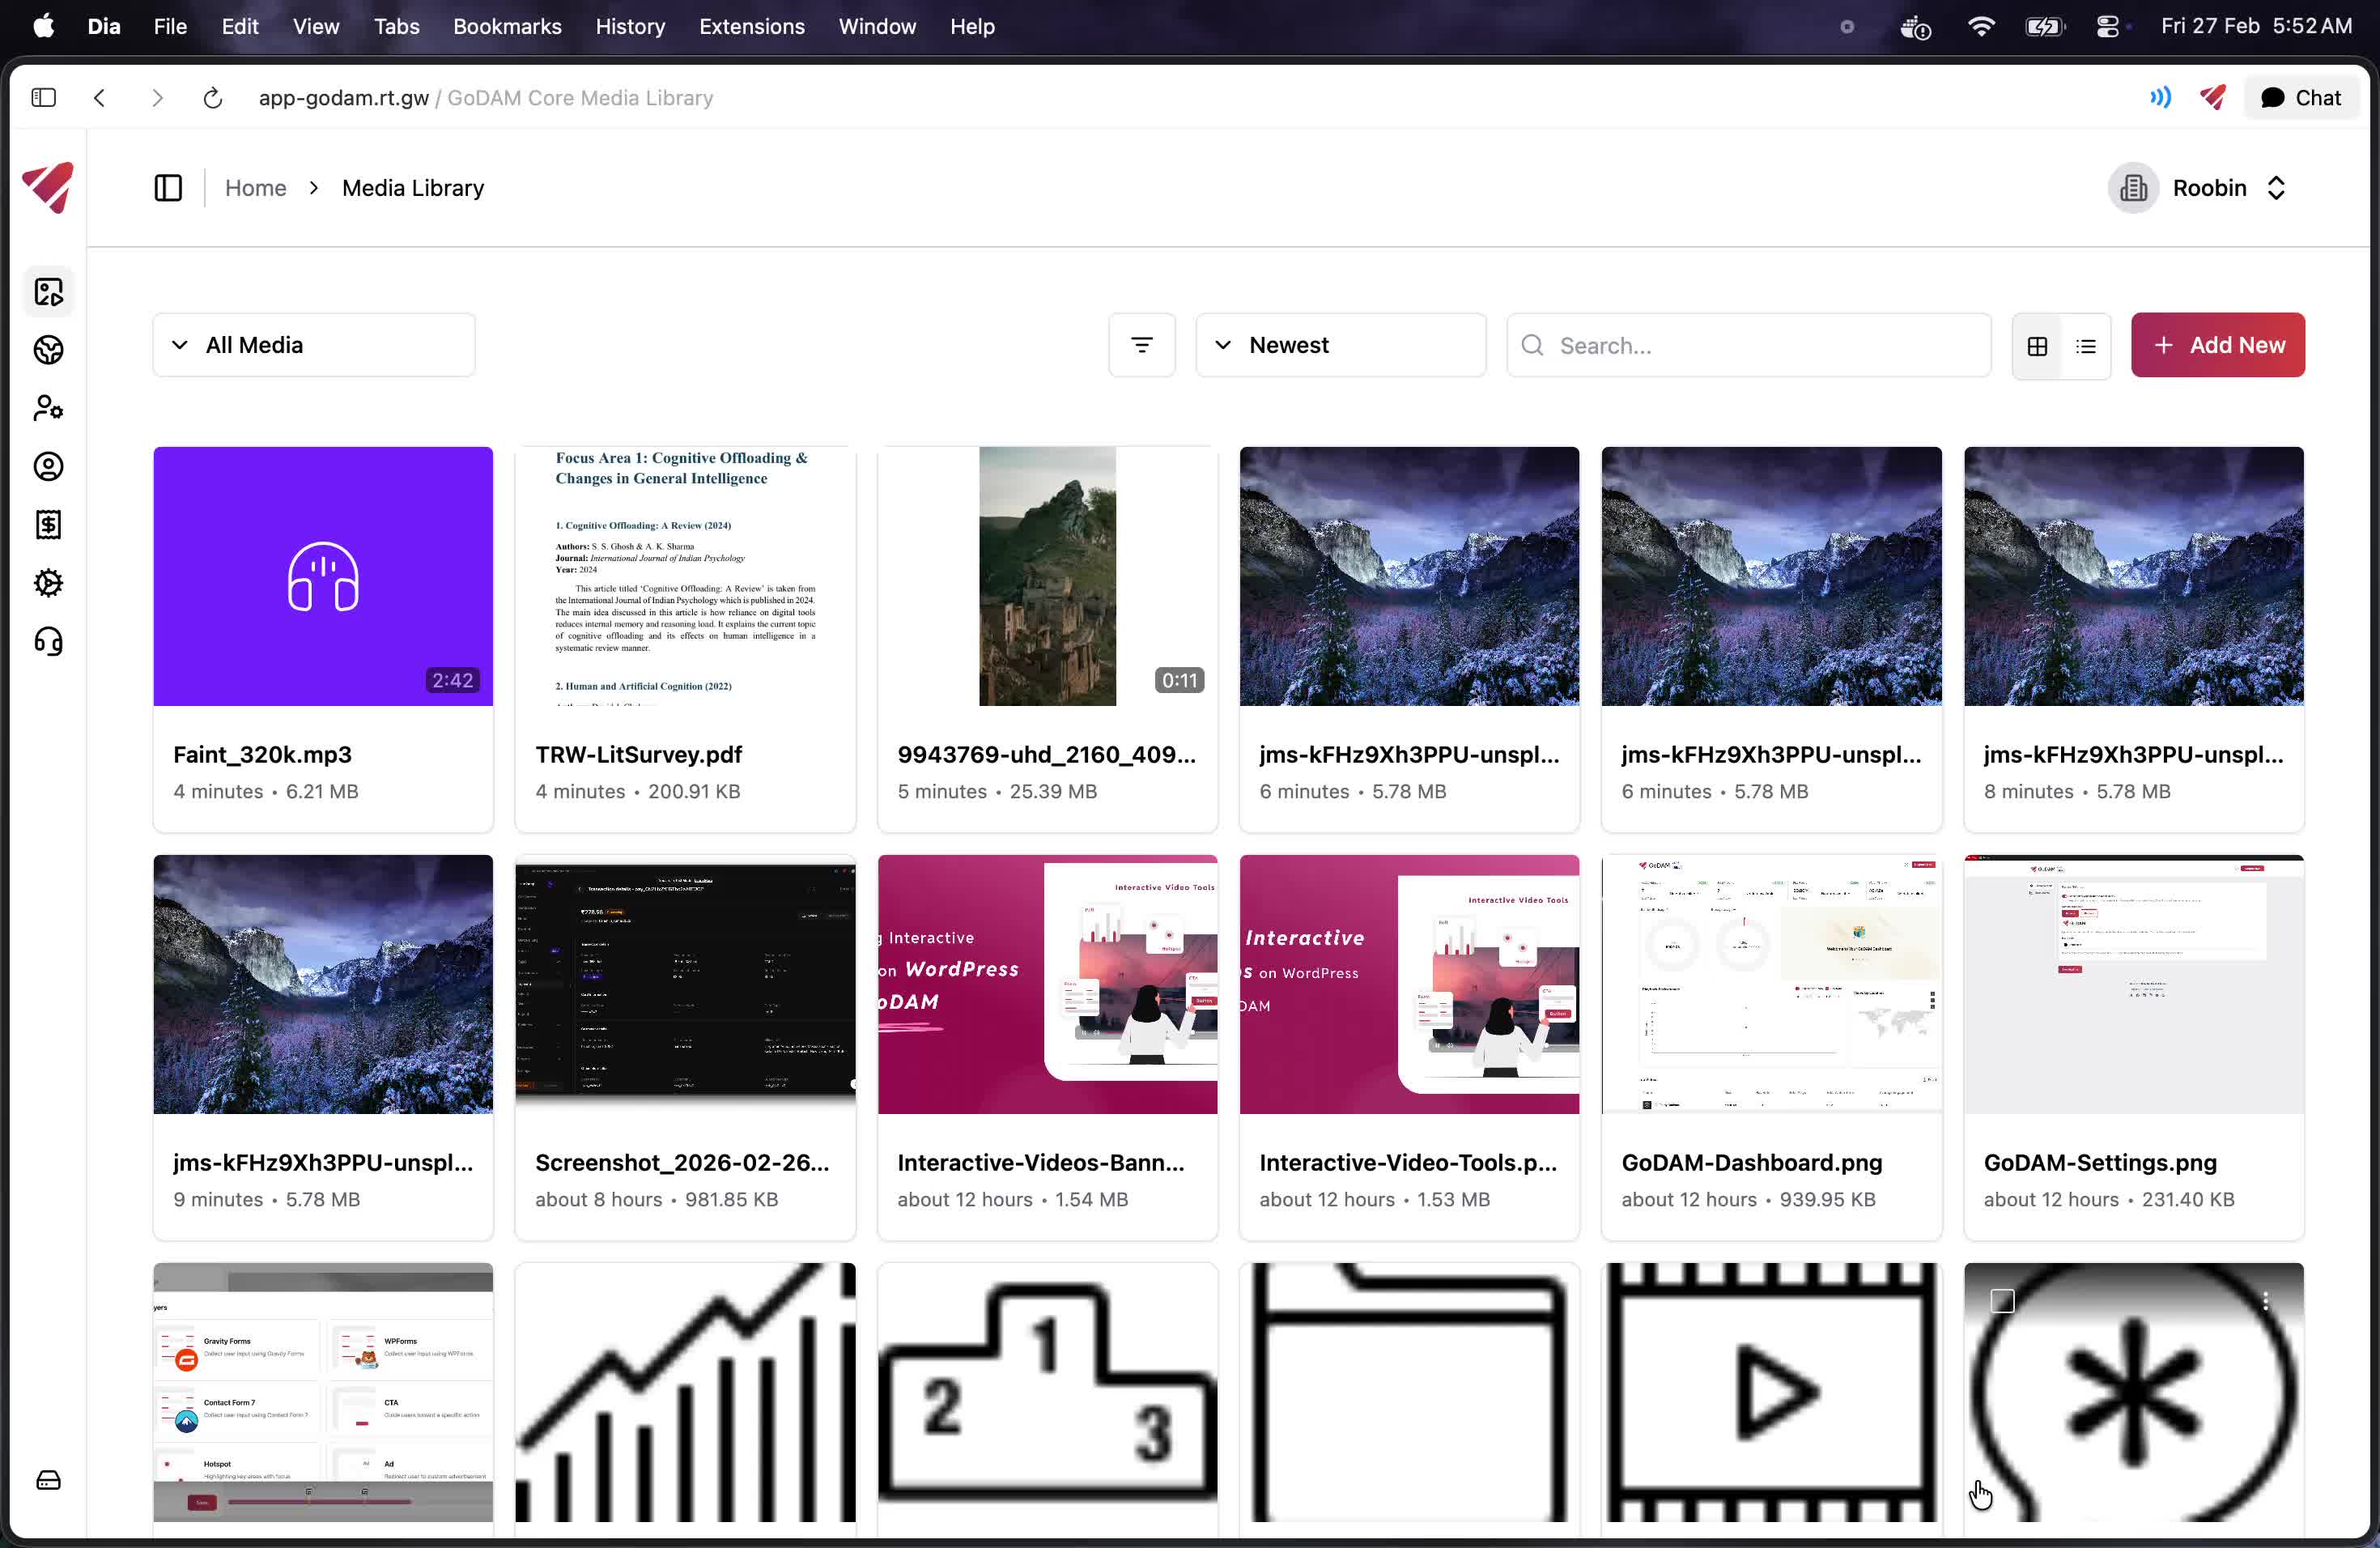
Task: Switch to grid view layout
Action: pyautogui.click(x=2037, y=346)
